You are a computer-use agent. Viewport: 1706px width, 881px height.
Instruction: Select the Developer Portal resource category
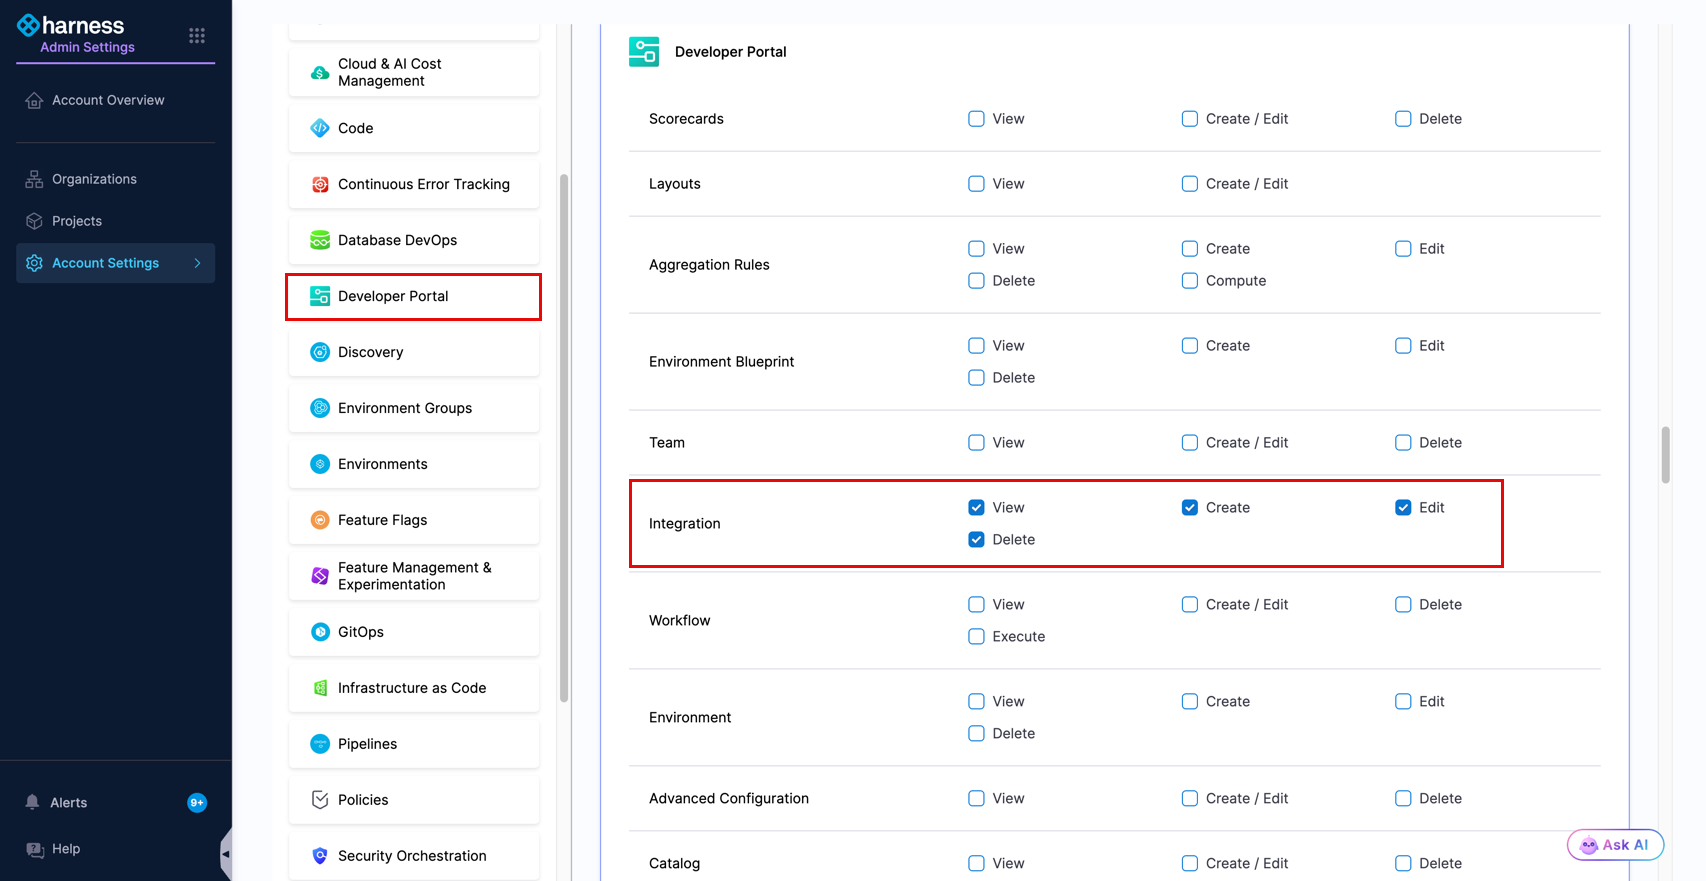click(x=414, y=296)
